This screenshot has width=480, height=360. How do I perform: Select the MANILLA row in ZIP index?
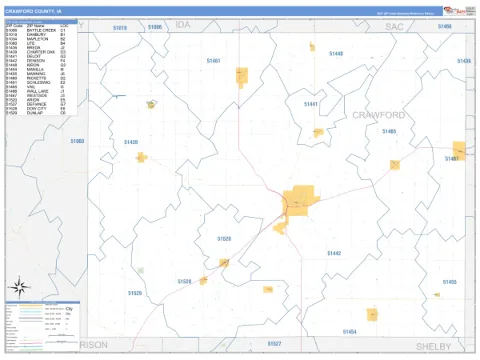click(36, 69)
